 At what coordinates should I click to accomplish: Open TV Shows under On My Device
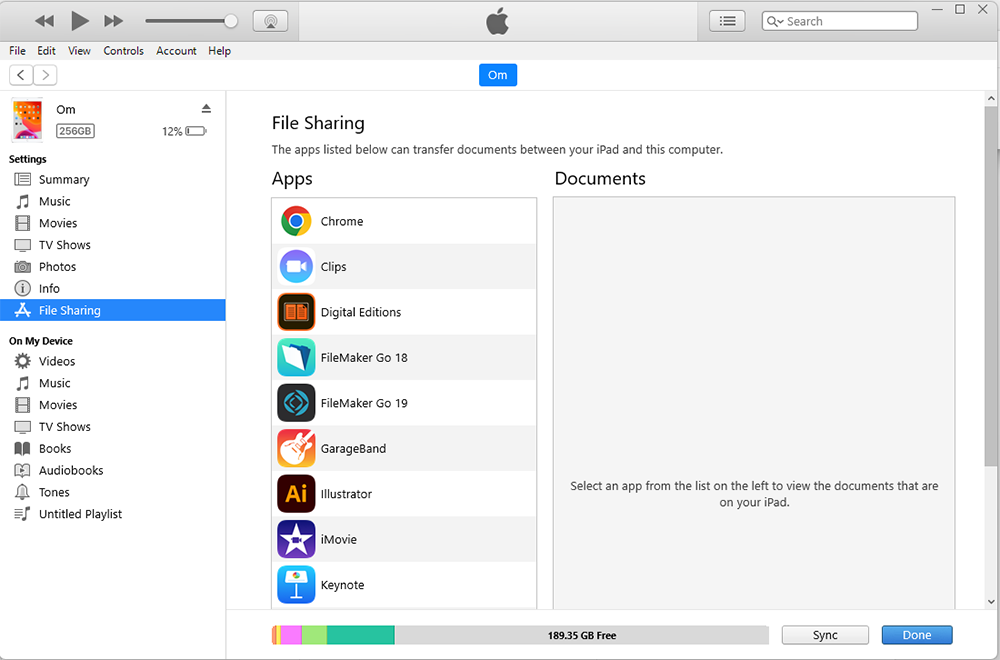click(64, 426)
